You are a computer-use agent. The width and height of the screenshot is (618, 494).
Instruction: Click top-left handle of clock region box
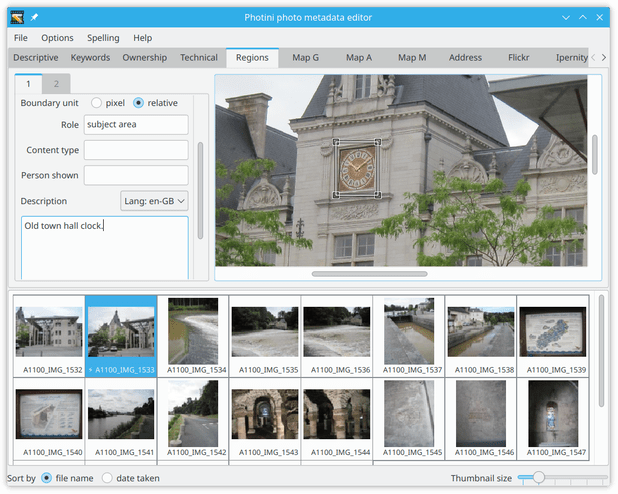pos(336,142)
